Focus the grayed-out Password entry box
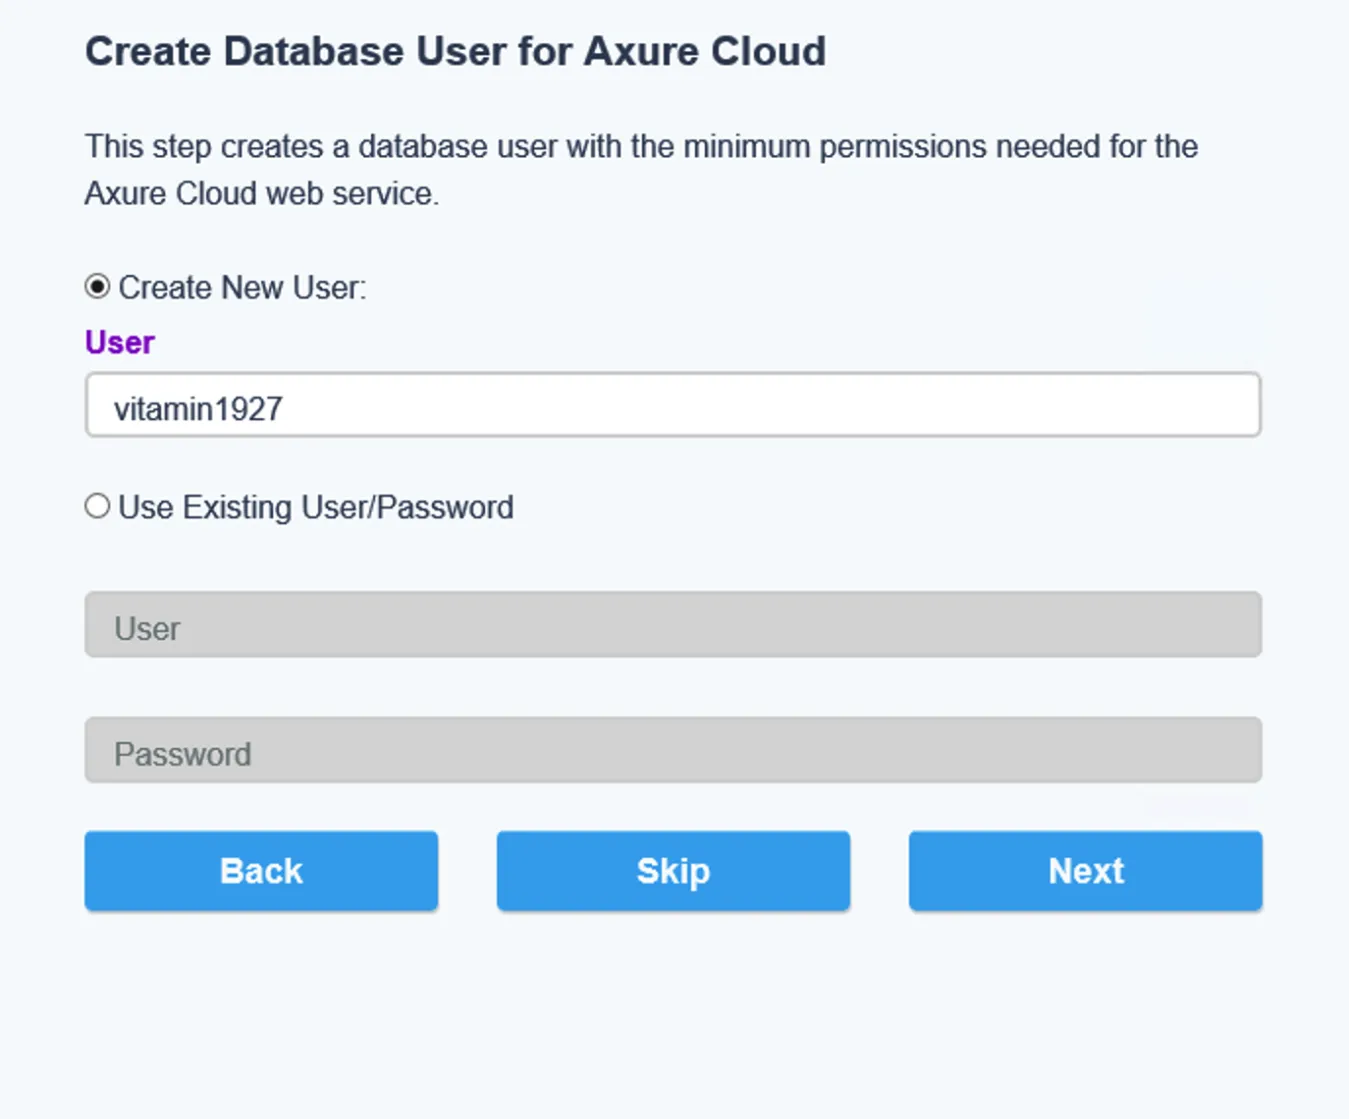1349x1119 pixels. coord(672,750)
